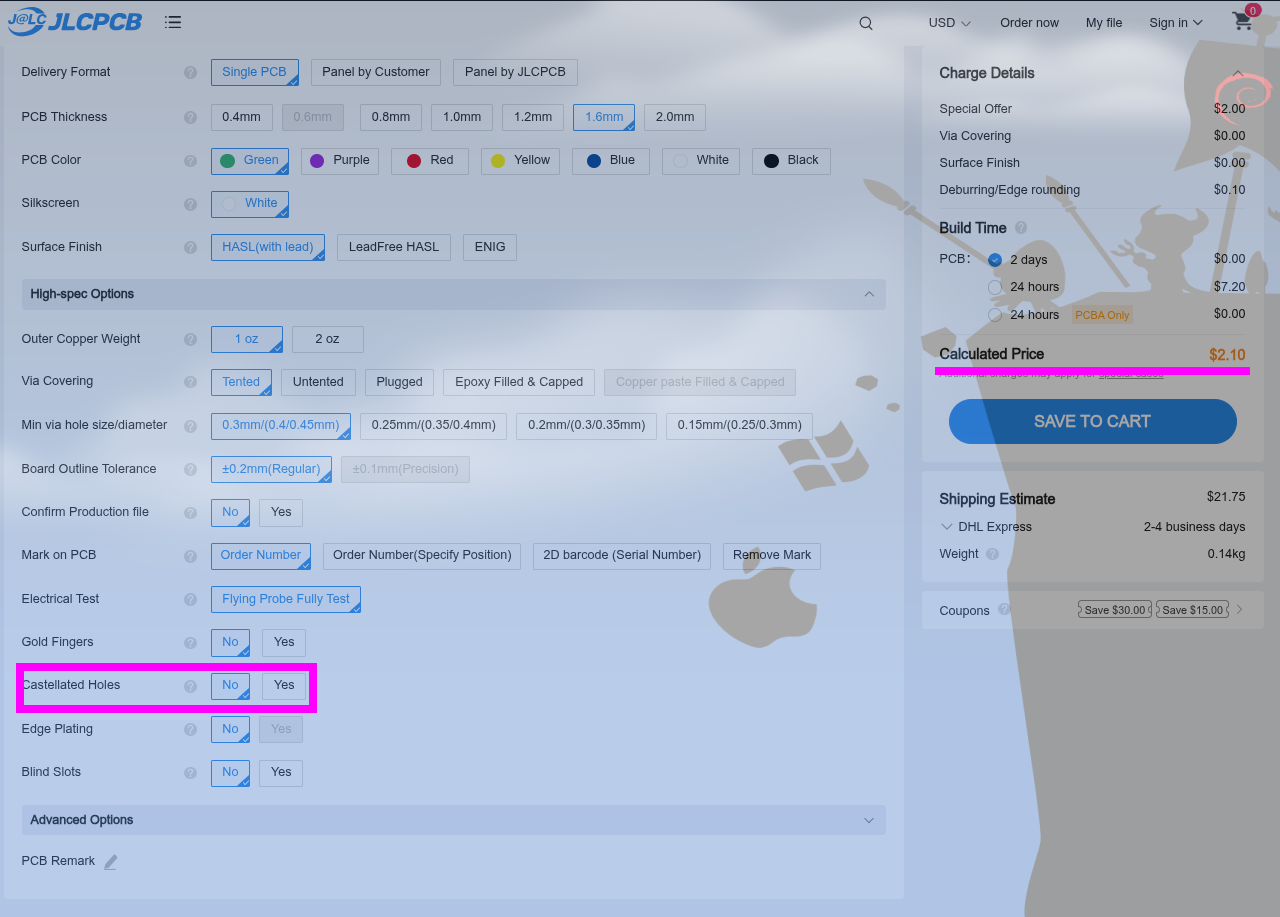Click the search magnifier icon
Viewport: 1280px width, 917px height.
pyautogui.click(x=866, y=23)
